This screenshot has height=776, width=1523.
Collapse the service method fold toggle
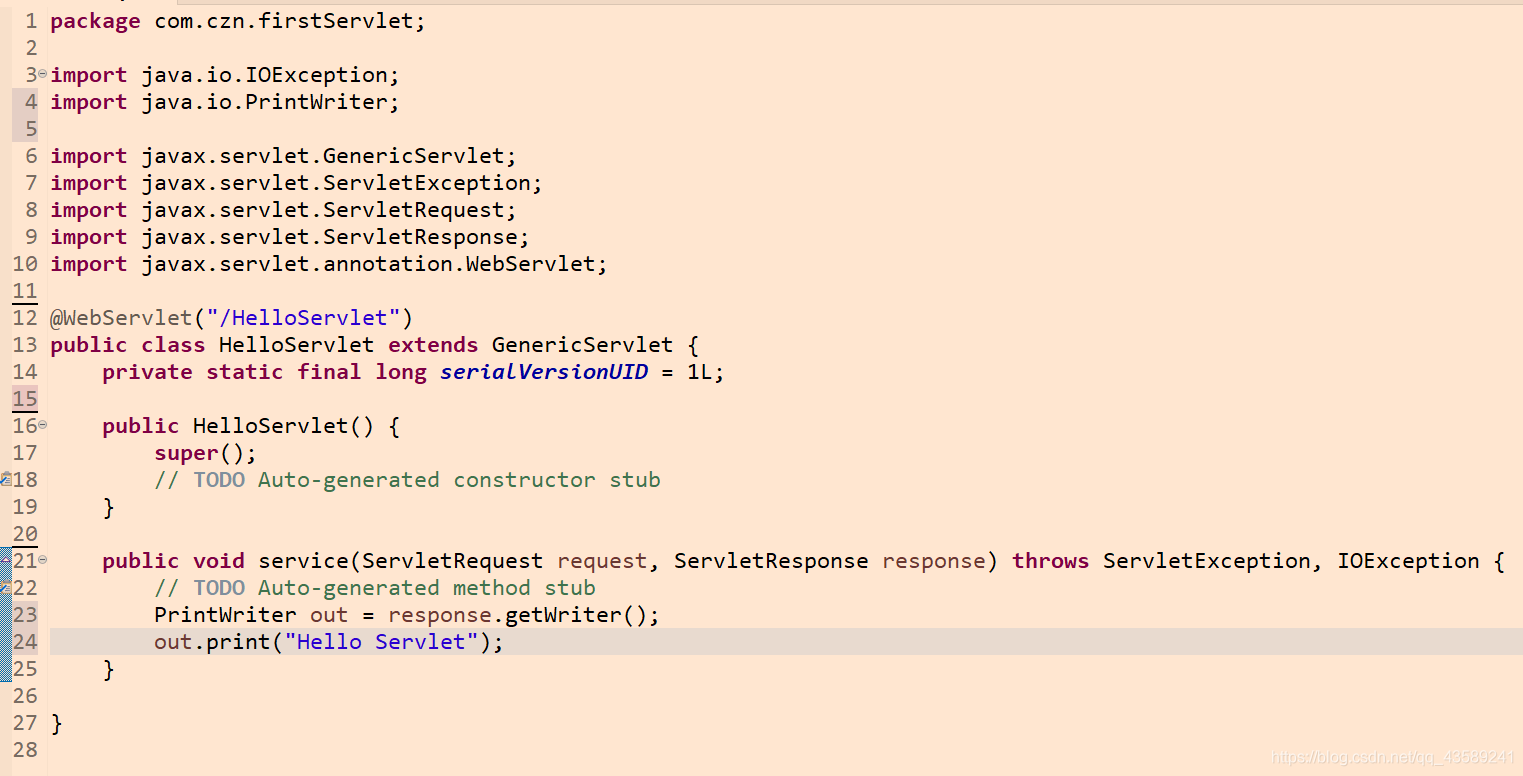tap(42, 559)
